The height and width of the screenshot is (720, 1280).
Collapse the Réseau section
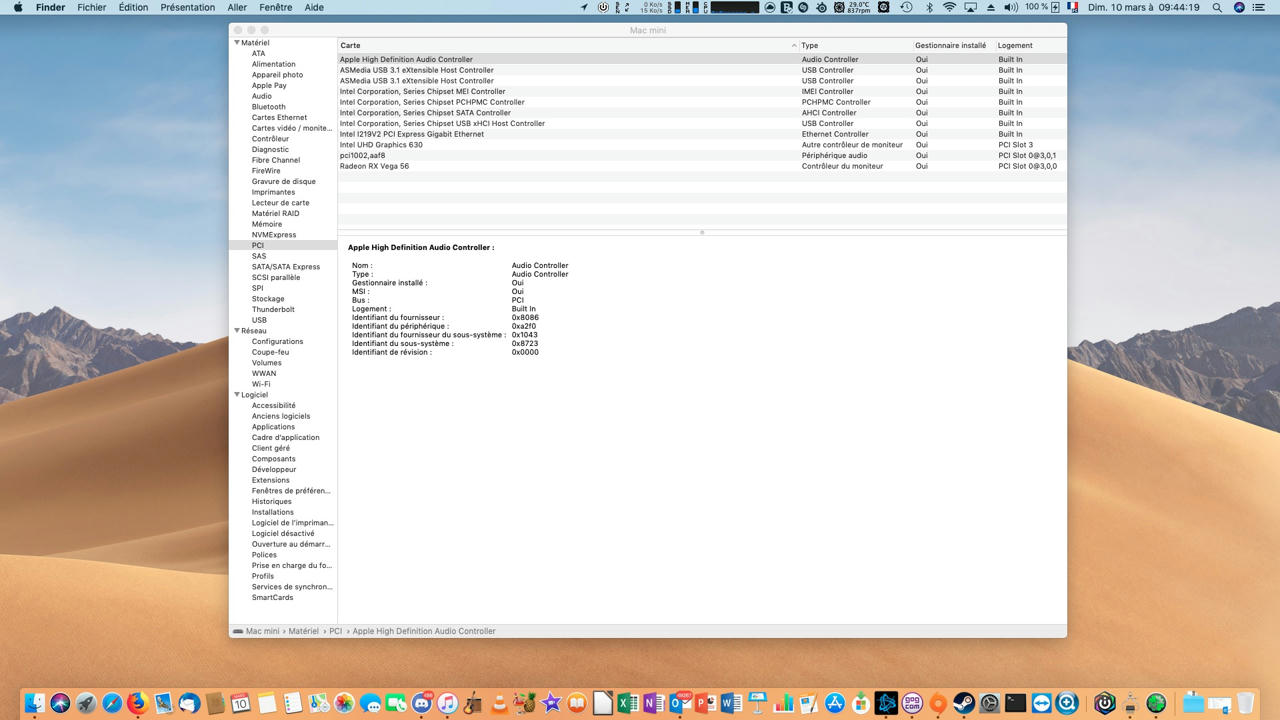click(x=237, y=331)
